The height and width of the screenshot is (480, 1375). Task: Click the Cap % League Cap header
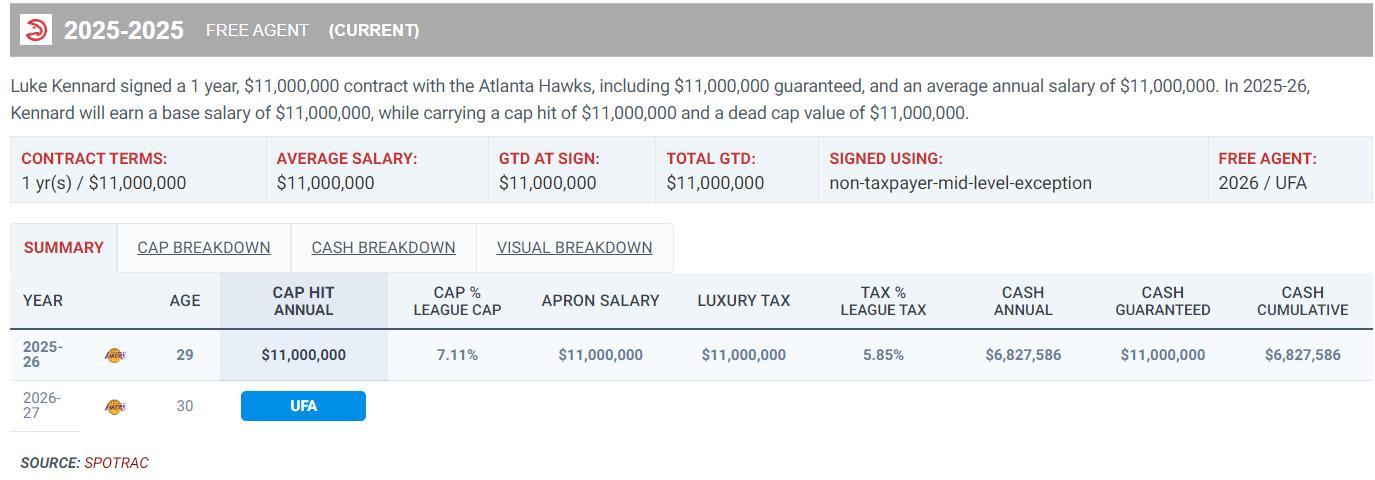click(457, 301)
